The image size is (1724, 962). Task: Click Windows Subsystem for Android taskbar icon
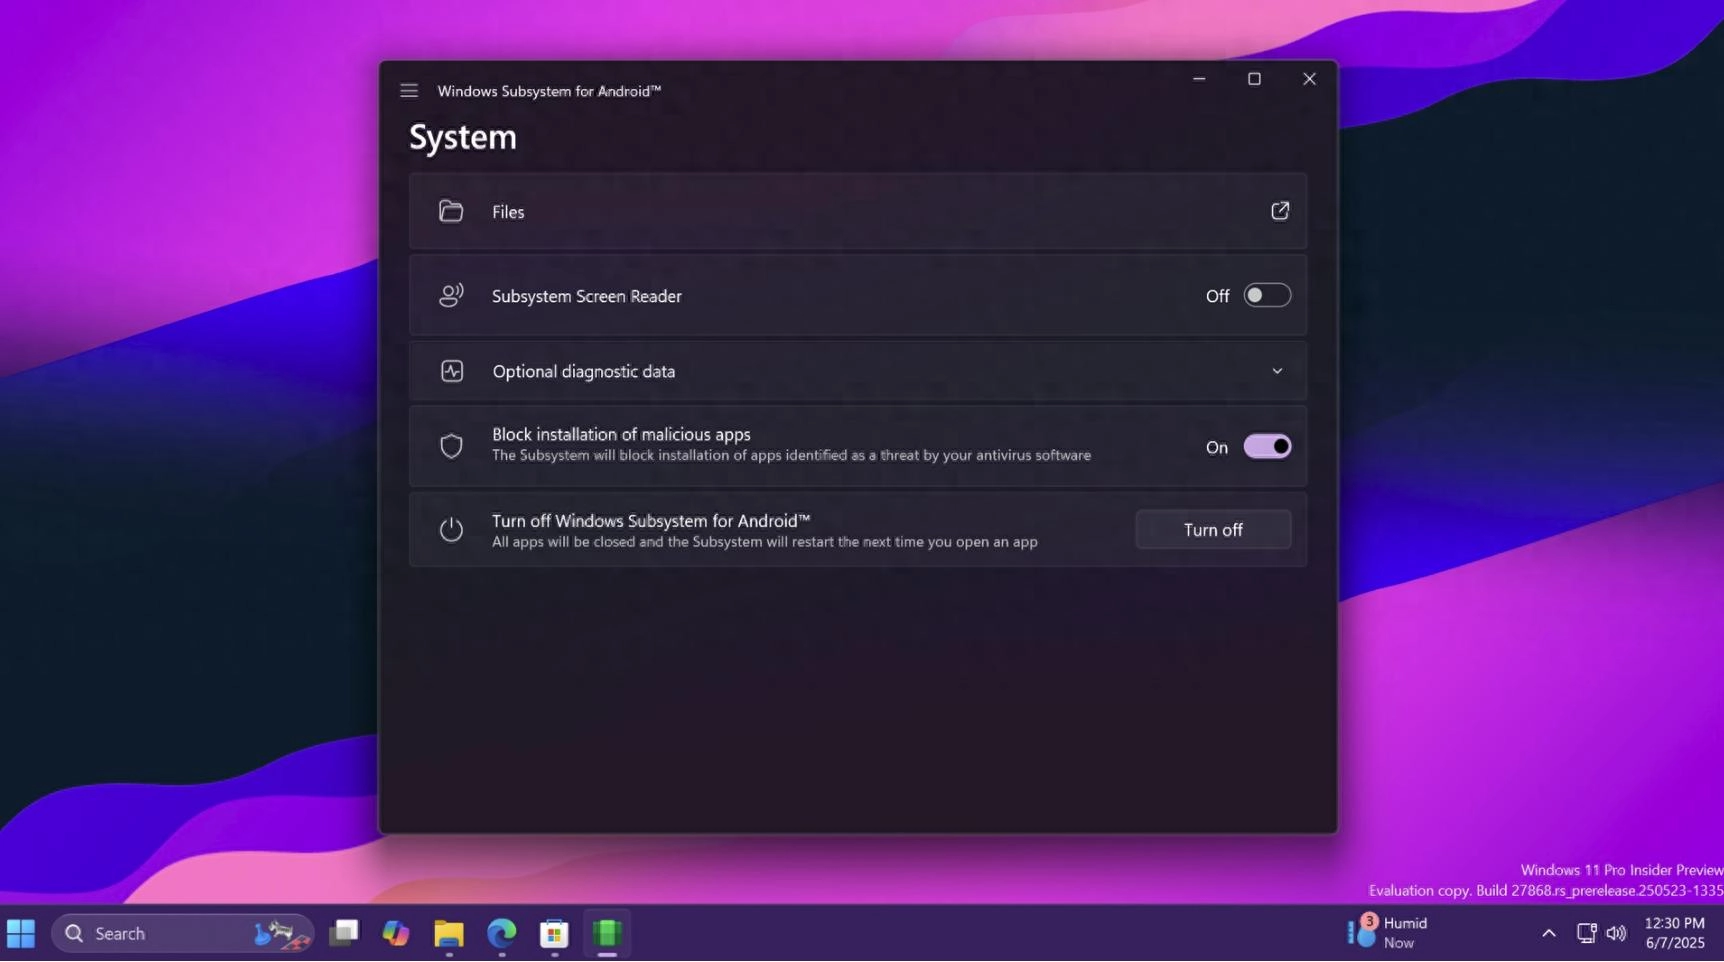click(607, 933)
